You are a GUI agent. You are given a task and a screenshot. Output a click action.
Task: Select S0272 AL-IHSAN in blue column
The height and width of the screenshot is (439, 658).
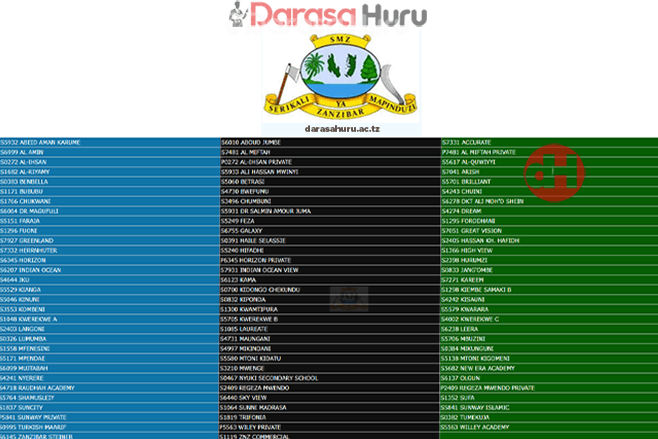[24, 162]
